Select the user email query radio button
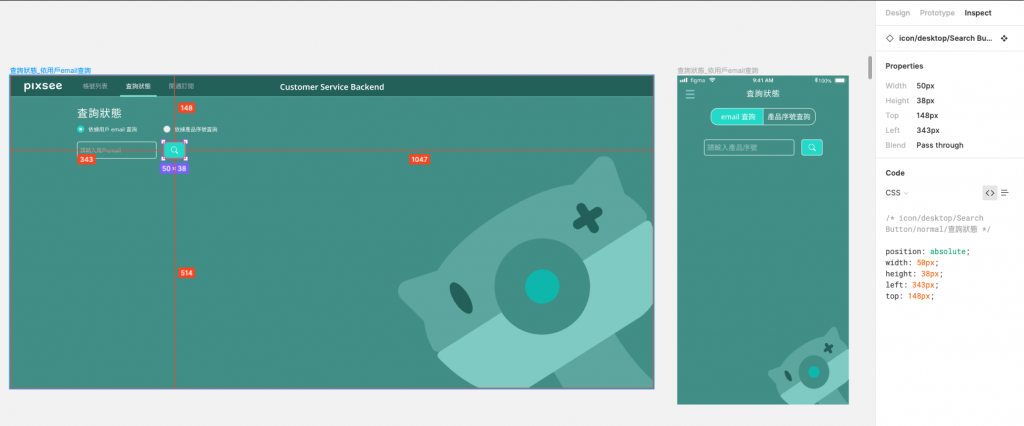Viewport: 1024px width, 426px height. (x=81, y=129)
